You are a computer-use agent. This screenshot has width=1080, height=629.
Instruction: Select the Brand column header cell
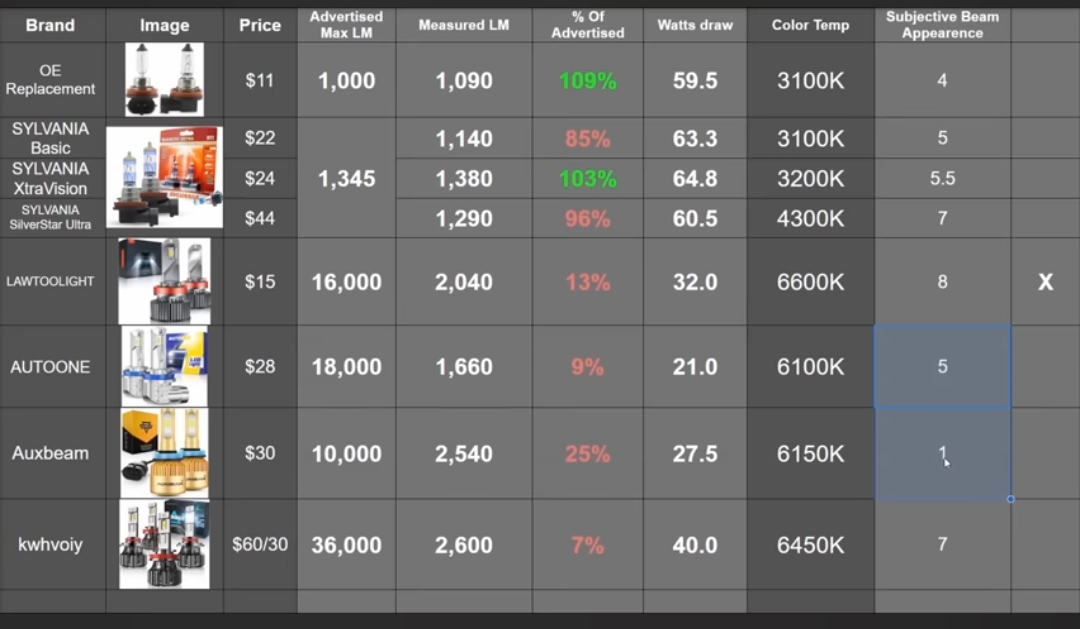pos(50,25)
